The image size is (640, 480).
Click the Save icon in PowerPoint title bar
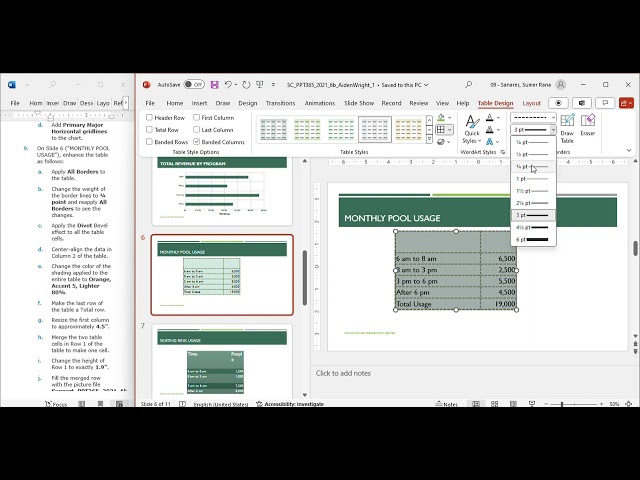click(x=214, y=85)
